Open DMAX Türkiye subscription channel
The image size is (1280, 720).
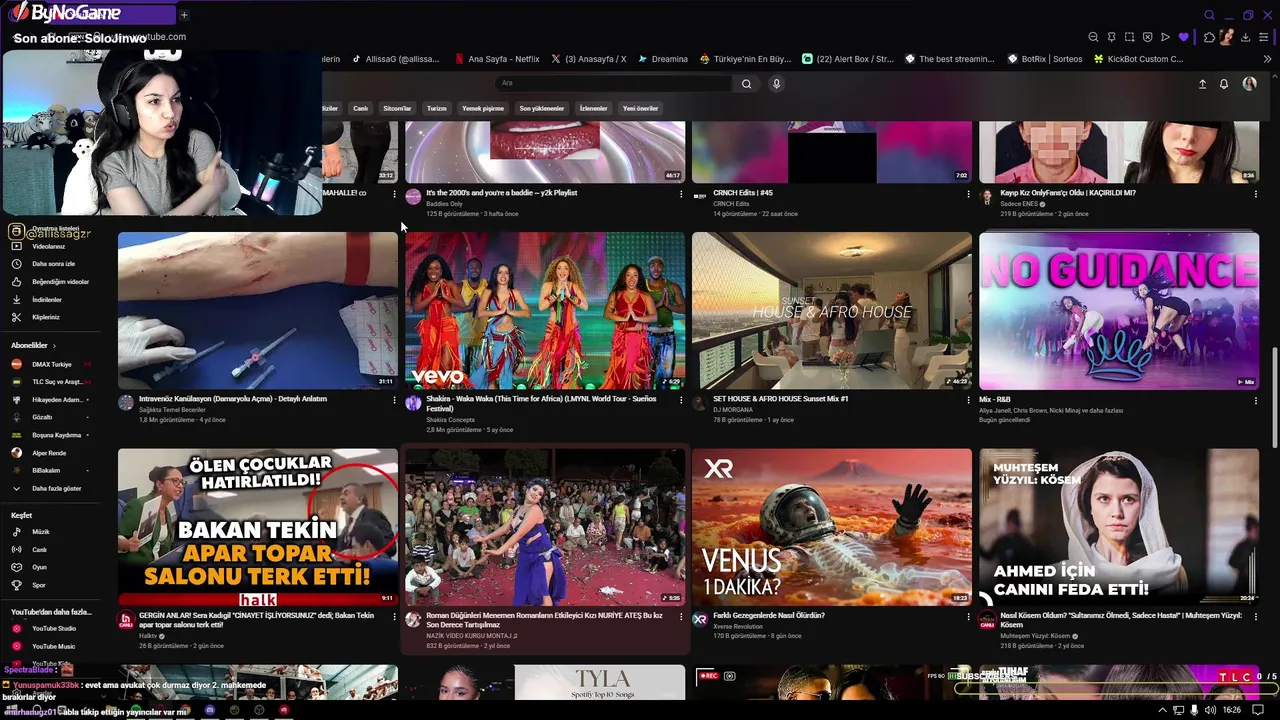coord(51,364)
